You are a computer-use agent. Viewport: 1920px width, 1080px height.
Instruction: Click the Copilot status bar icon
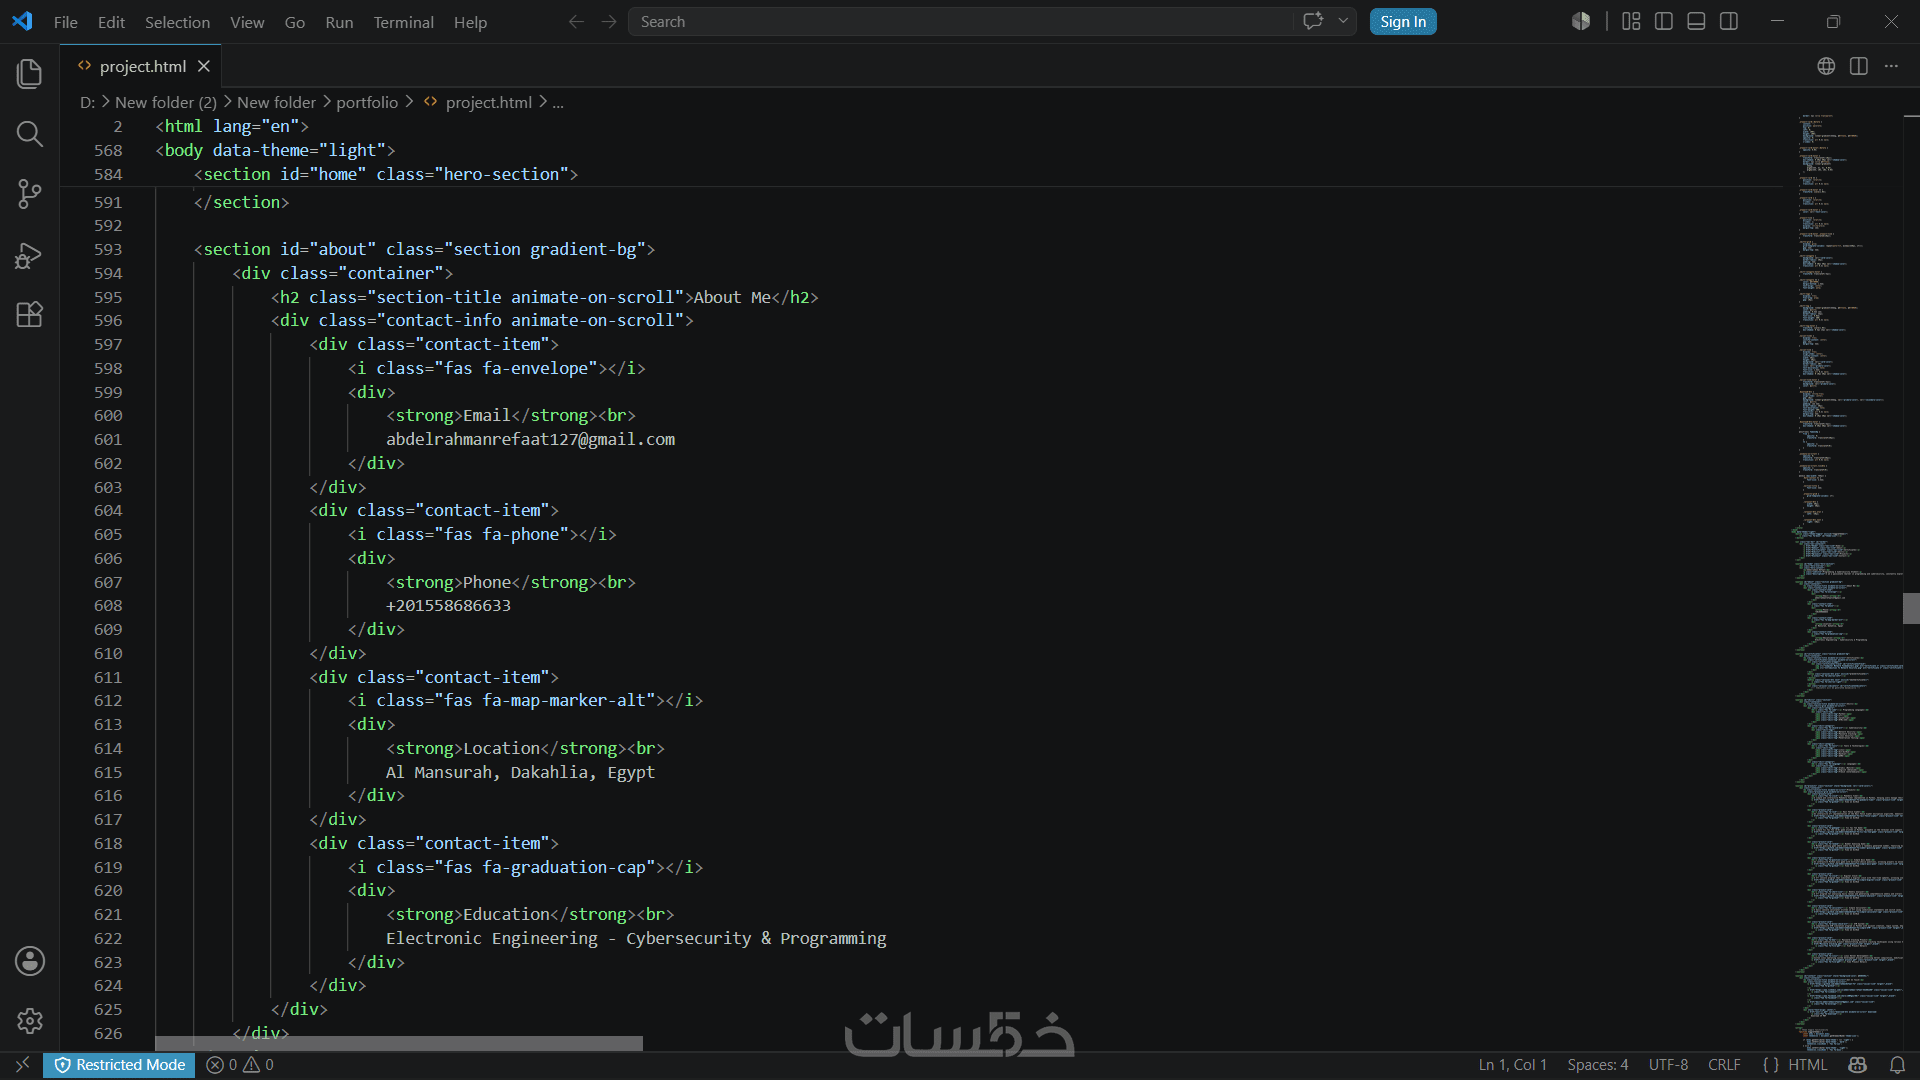coord(1858,1065)
